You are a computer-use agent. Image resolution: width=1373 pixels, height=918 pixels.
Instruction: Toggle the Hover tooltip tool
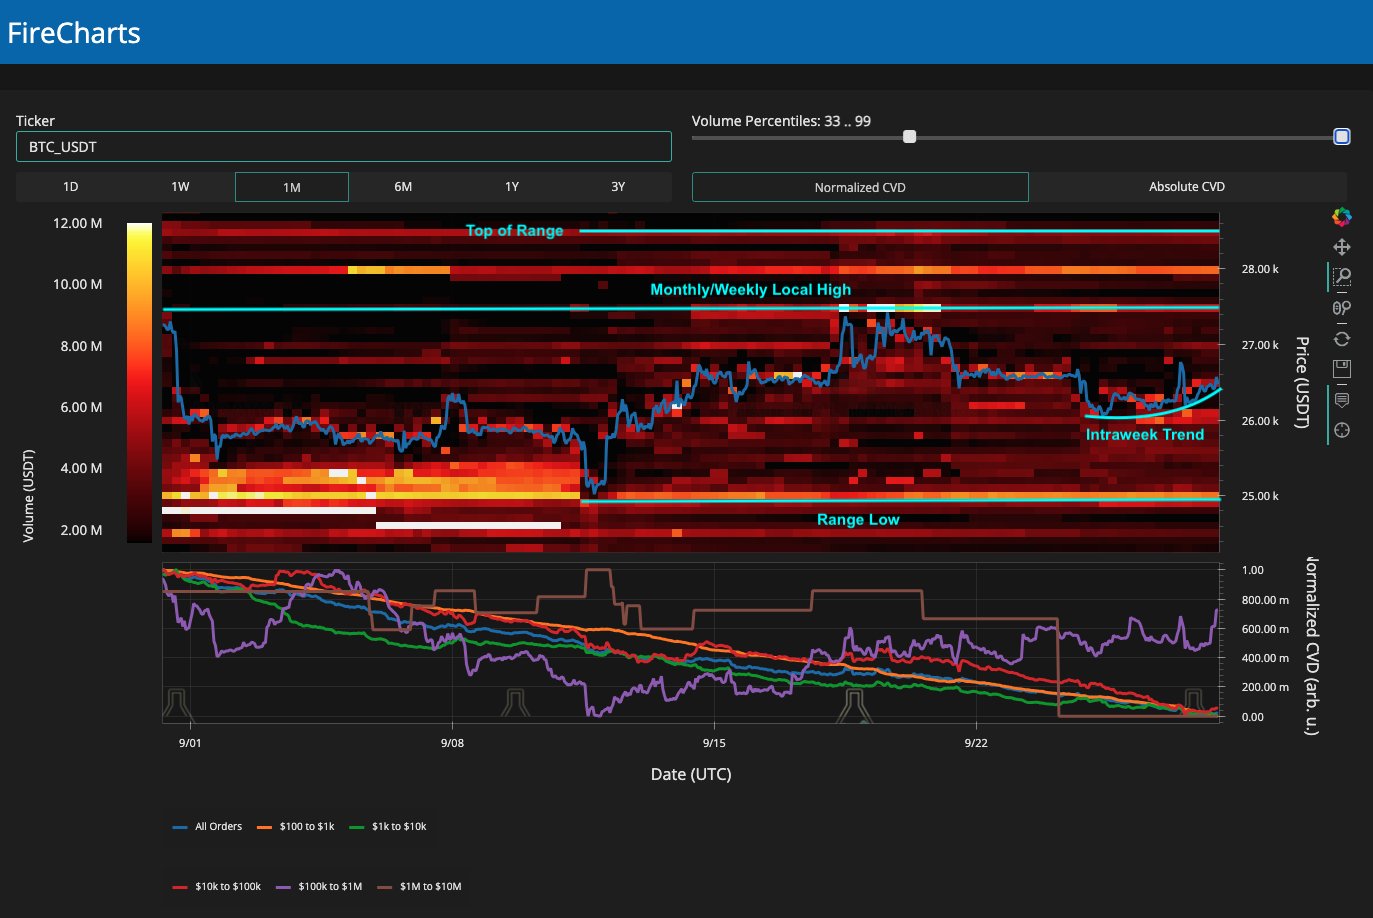(x=1342, y=400)
